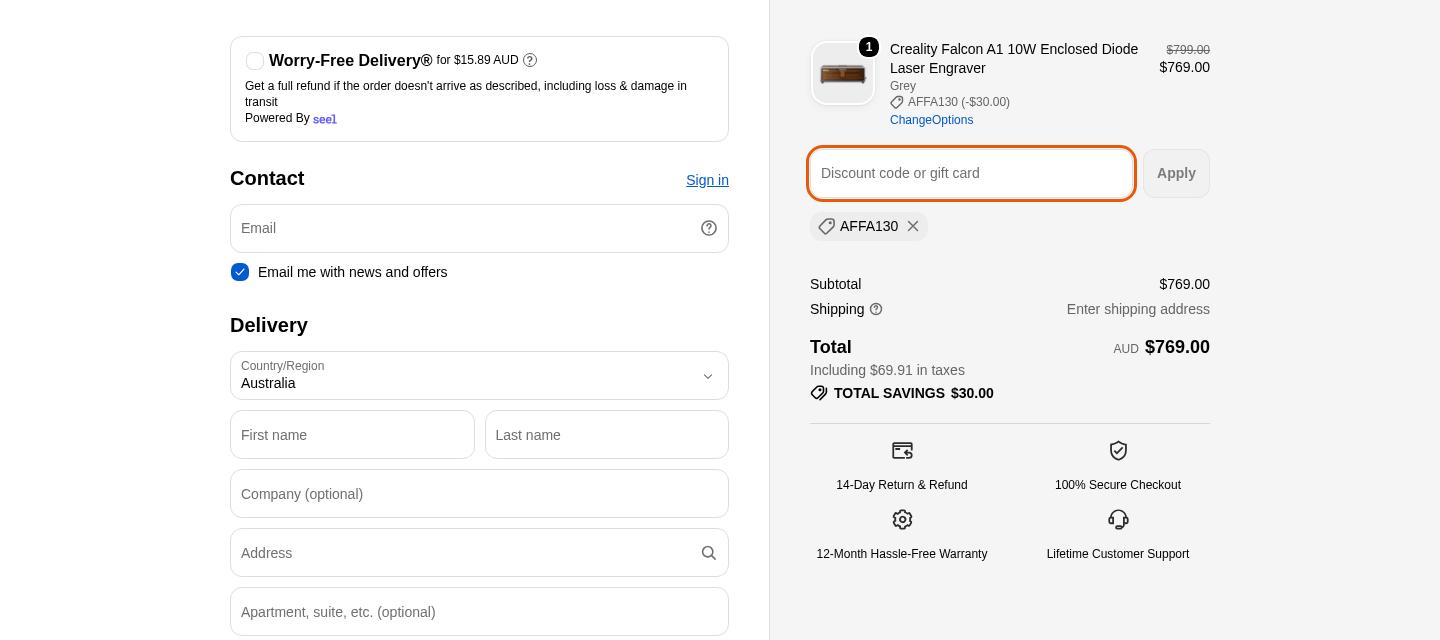This screenshot has height=640, width=1440.
Task: Click the Worry-Free Delivery help question icon
Action: 530,60
